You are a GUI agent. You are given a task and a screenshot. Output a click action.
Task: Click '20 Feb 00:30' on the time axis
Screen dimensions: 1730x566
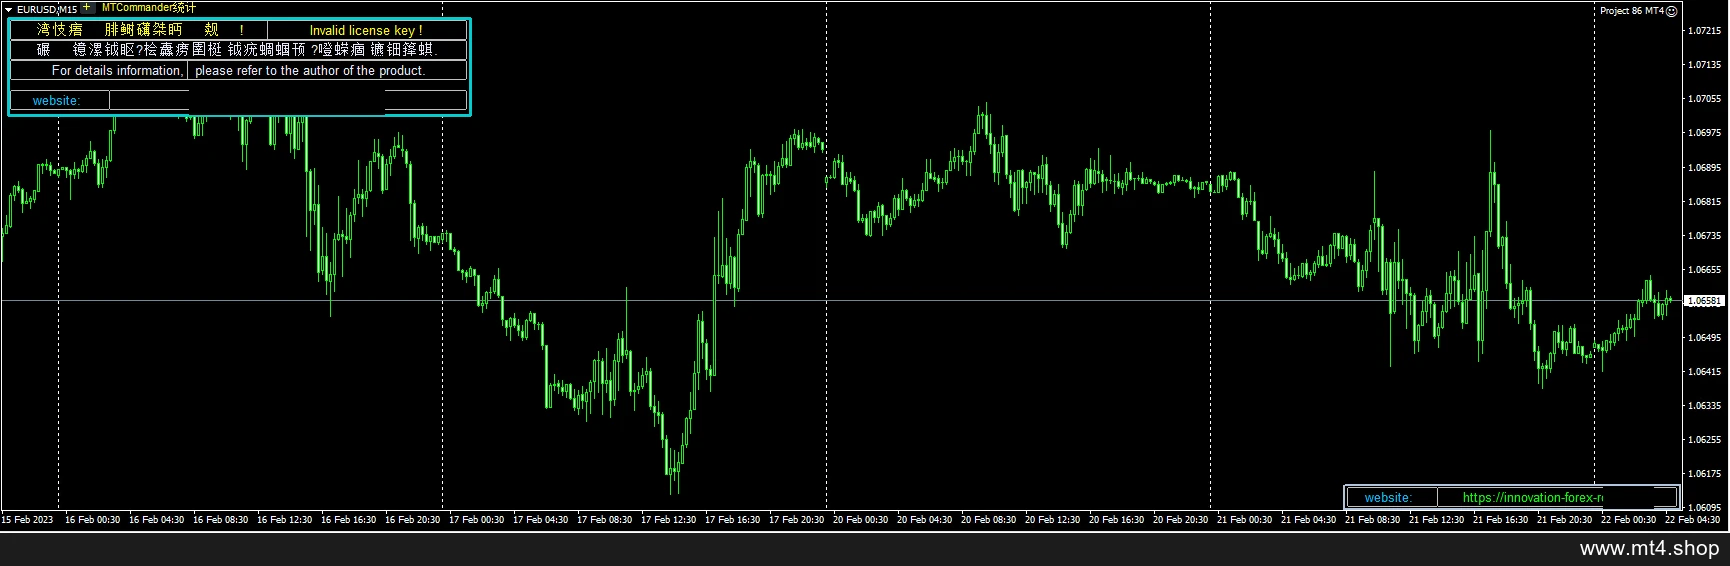click(860, 520)
